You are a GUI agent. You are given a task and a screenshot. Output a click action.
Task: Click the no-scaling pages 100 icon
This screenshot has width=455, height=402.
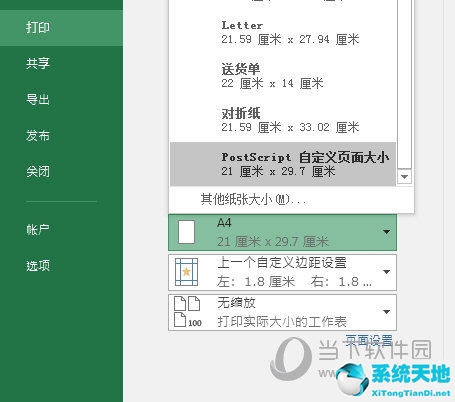(188, 312)
